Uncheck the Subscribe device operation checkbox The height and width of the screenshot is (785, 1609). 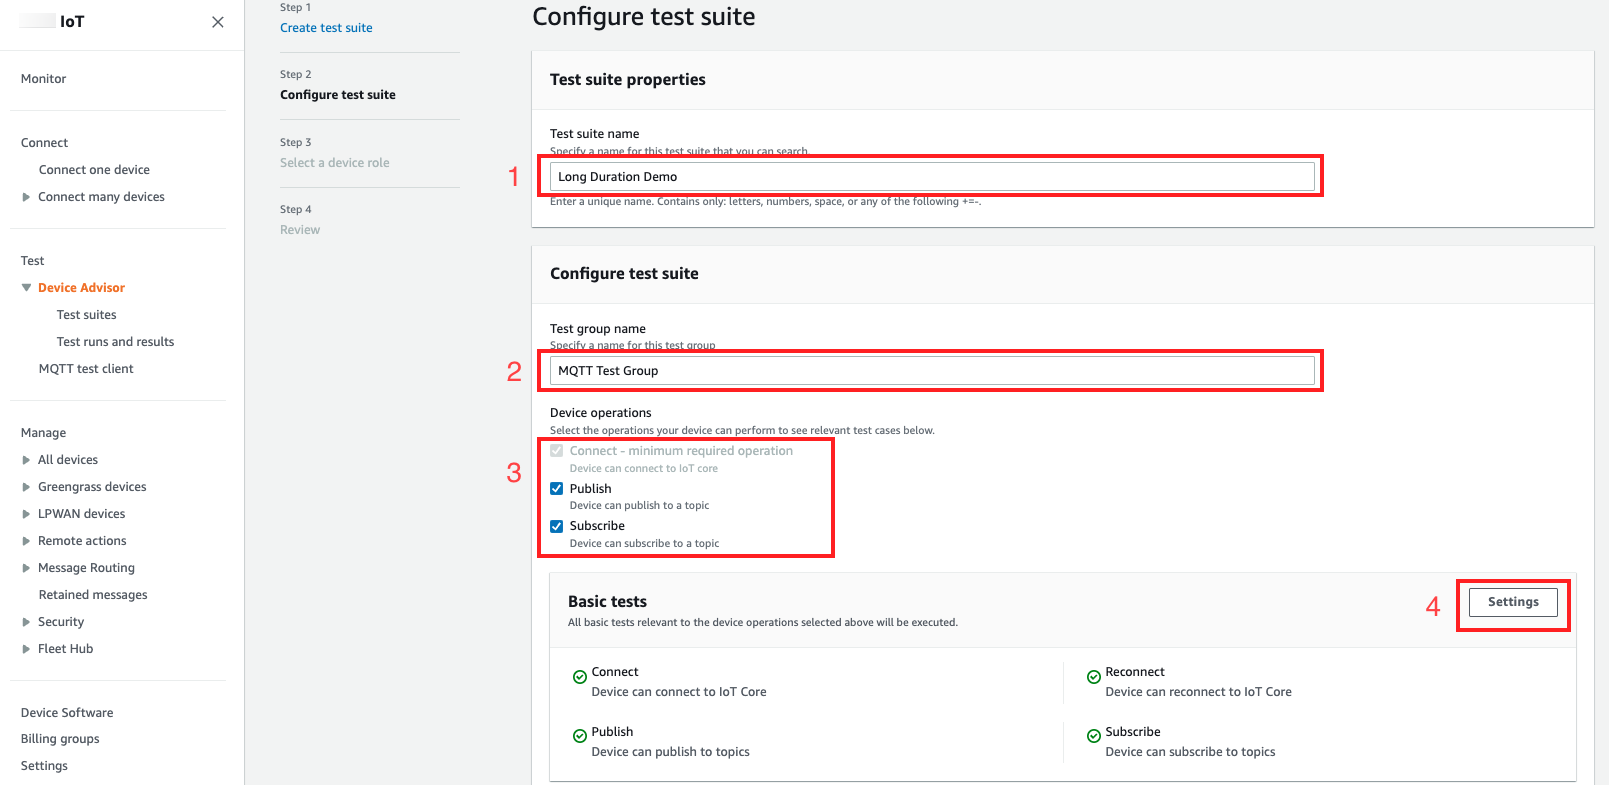coord(557,526)
